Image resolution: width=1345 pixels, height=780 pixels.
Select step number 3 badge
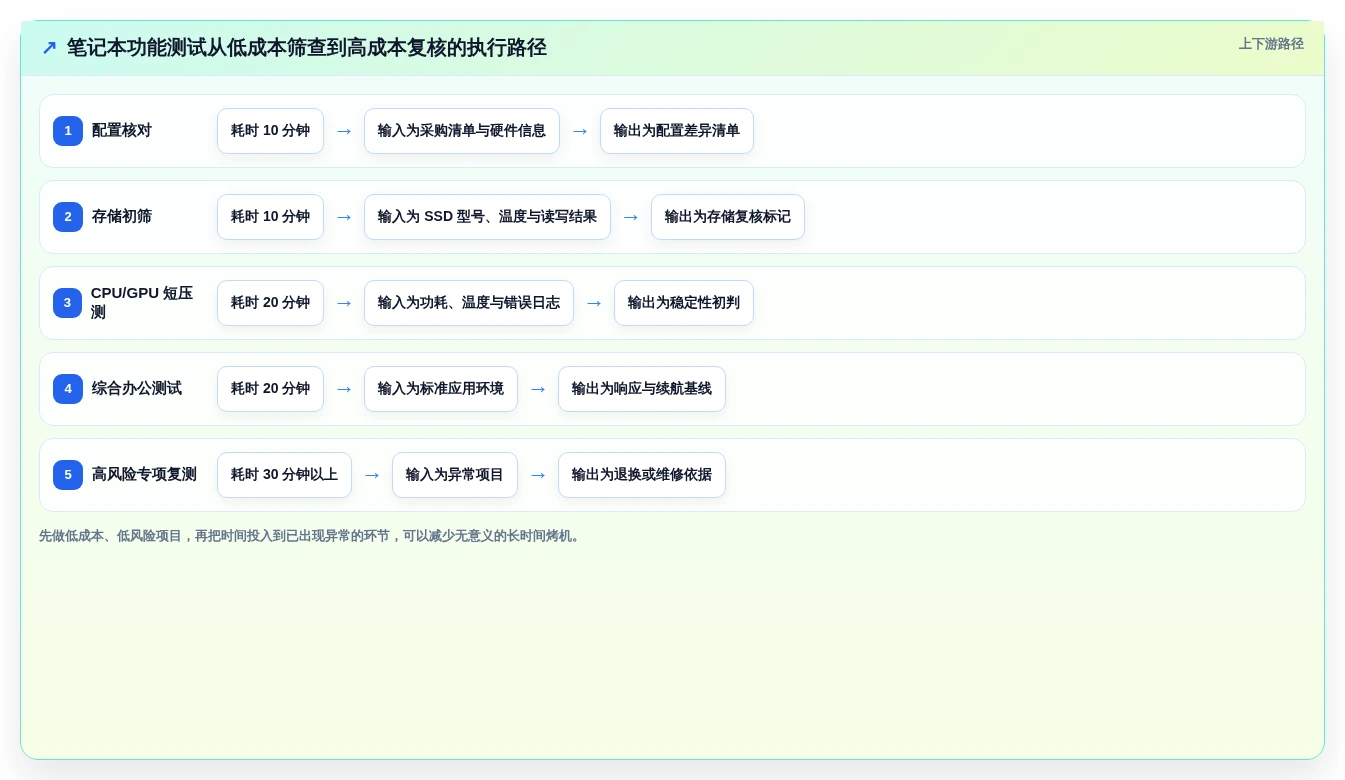(x=68, y=303)
